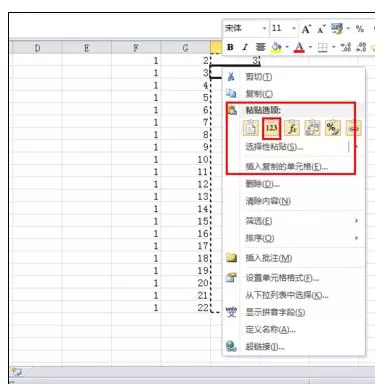Apply percent style from mini toolbar
This screenshot has height=384, width=375.
(360, 29)
